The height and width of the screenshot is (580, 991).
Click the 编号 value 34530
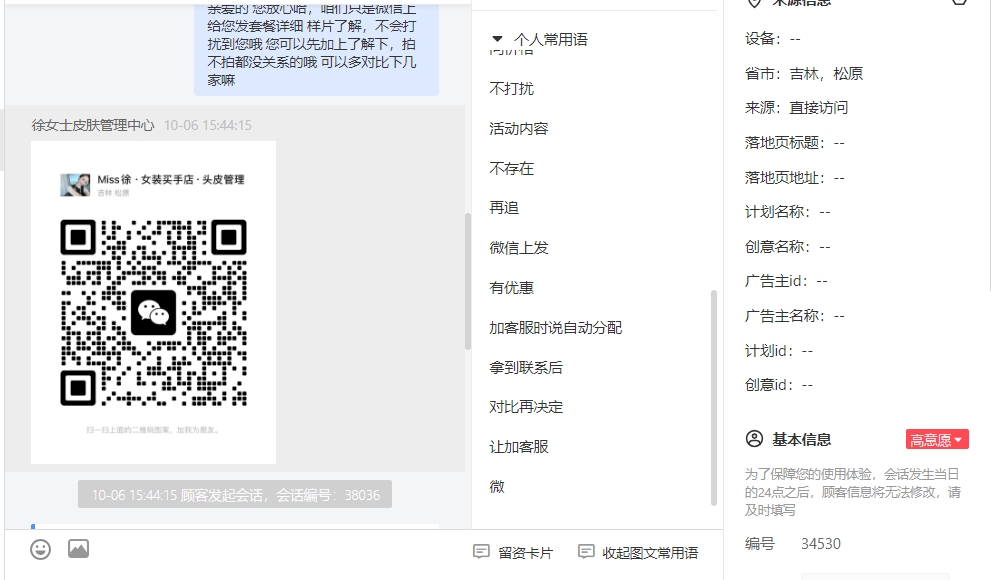(820, 544)
